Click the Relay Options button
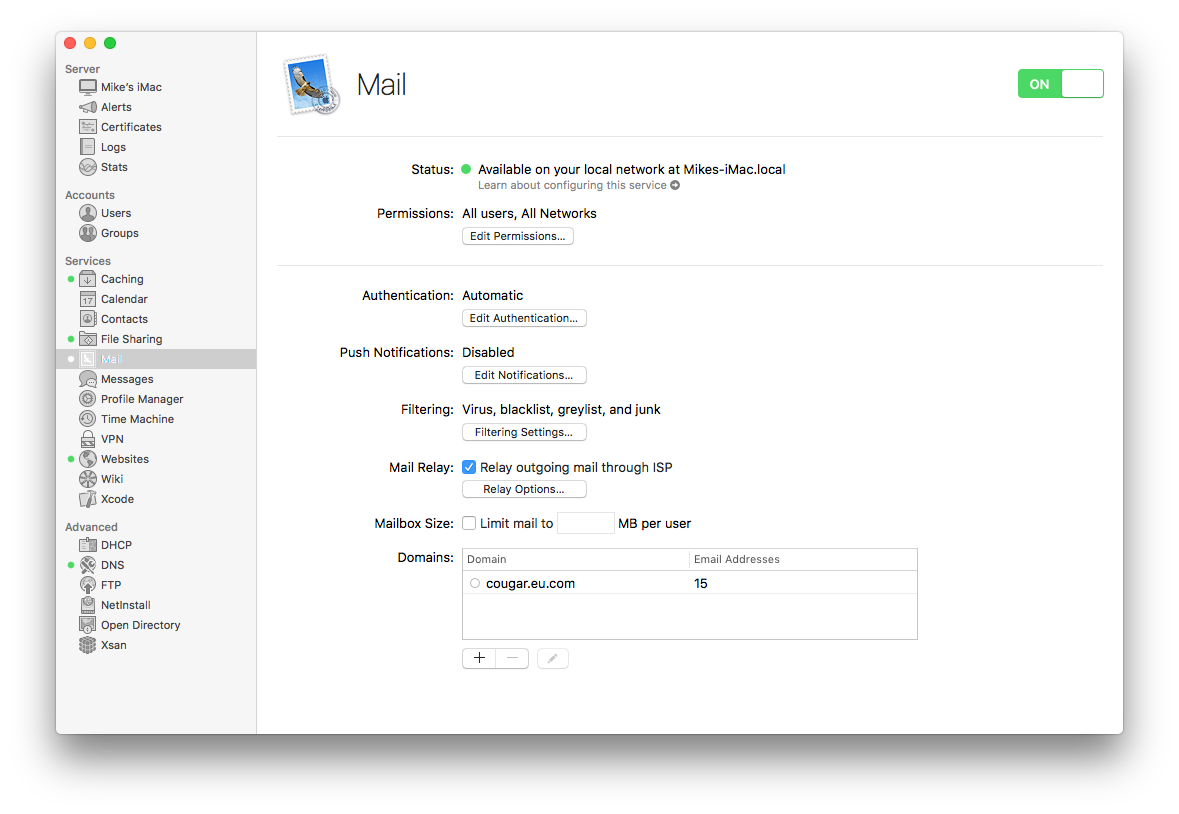The height and width of the screenshot is (814, 1179). 524,489
